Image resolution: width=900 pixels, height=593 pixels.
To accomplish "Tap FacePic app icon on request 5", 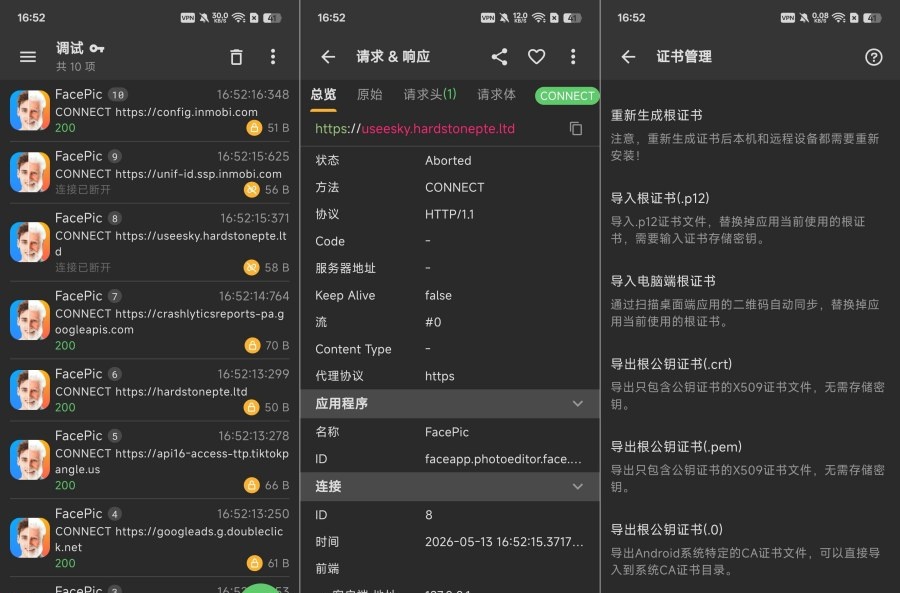I will (x=30, y=460).
